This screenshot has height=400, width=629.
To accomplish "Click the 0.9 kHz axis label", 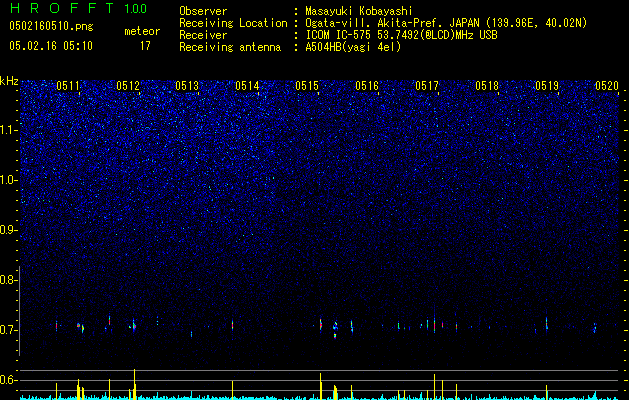I will coord(9,230).
